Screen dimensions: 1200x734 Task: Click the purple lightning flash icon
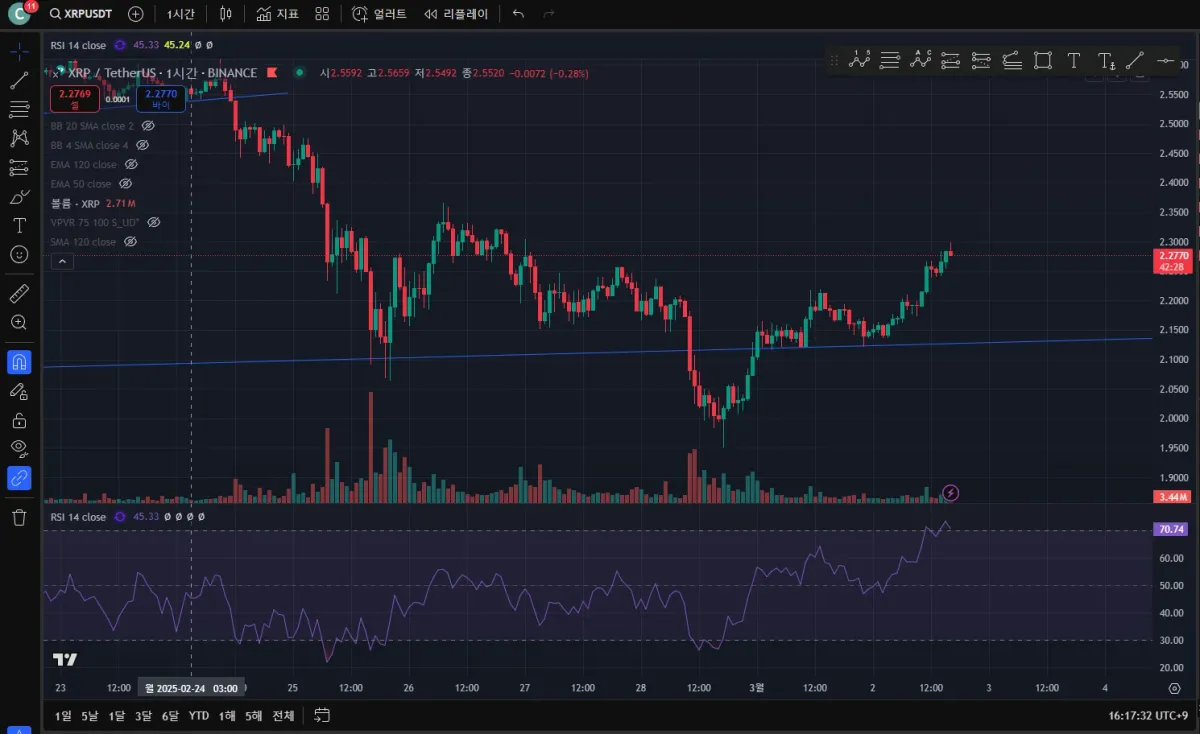[951, 492]
